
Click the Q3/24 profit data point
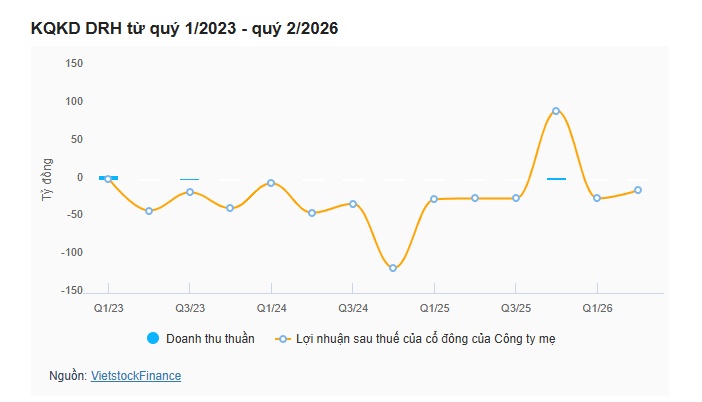pyautogui.click(x=353, y=204)
